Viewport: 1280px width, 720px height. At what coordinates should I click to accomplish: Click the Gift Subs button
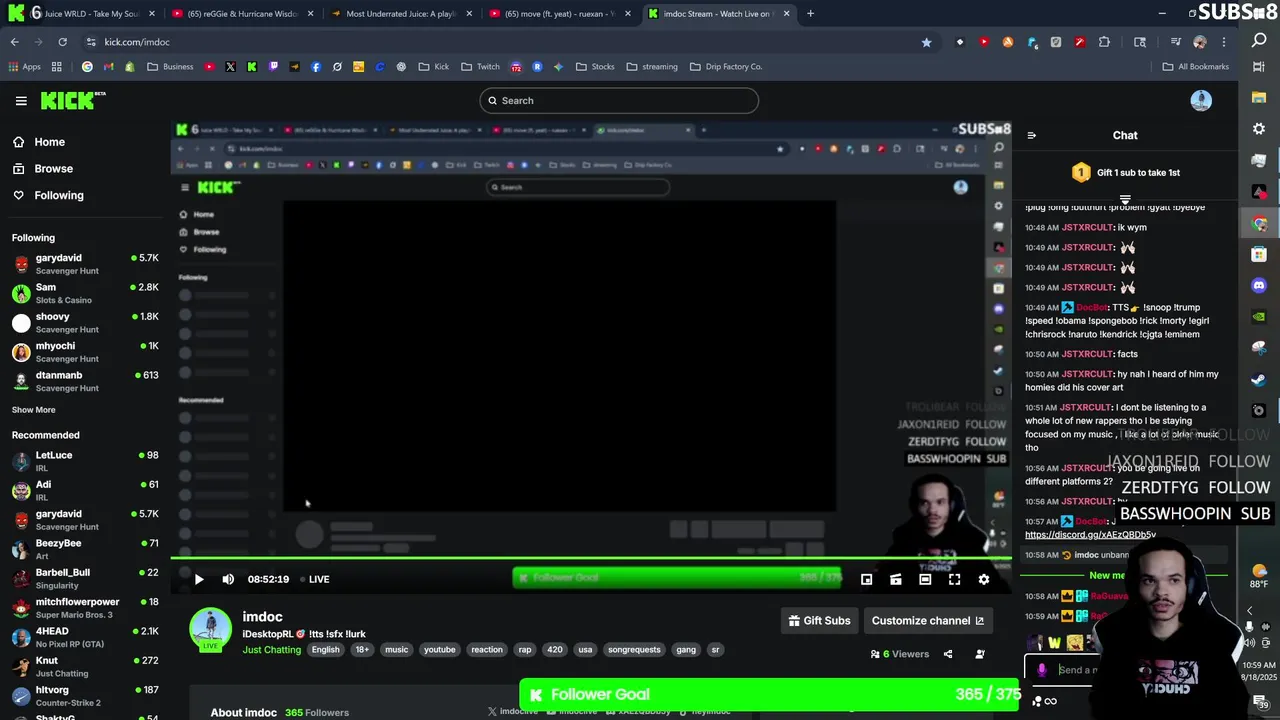click(819, 621)
